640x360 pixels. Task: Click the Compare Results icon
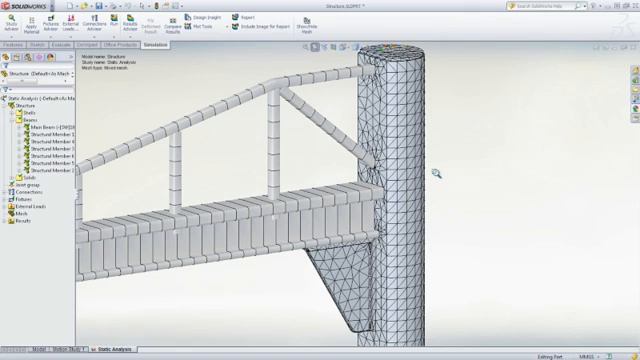pos(173,26)
